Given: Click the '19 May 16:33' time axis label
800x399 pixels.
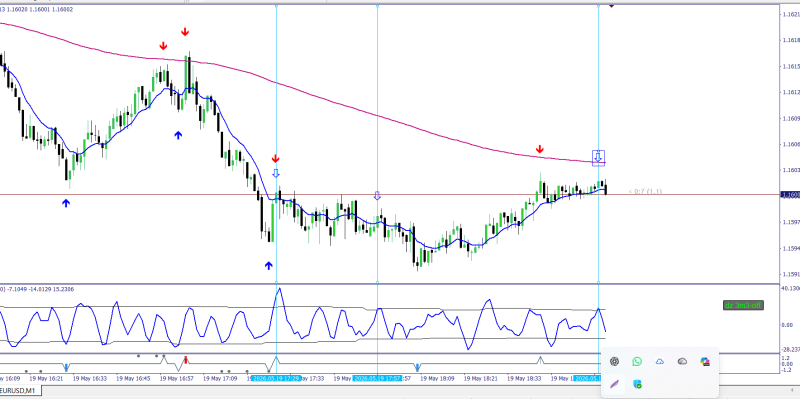Looking at the screenshot, I should [90, 379].
